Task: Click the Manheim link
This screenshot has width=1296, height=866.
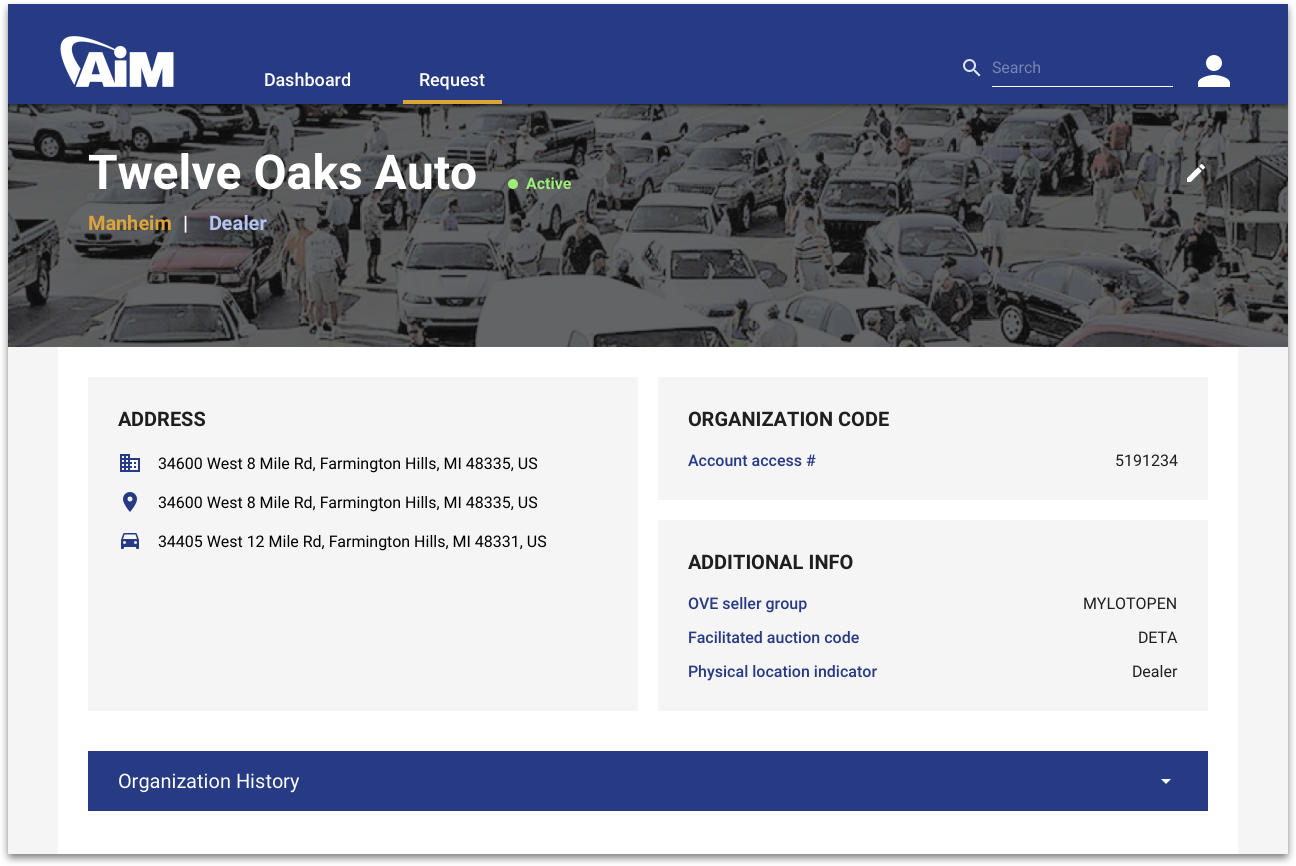Action: pyautogui.click(x=130, y=223)
